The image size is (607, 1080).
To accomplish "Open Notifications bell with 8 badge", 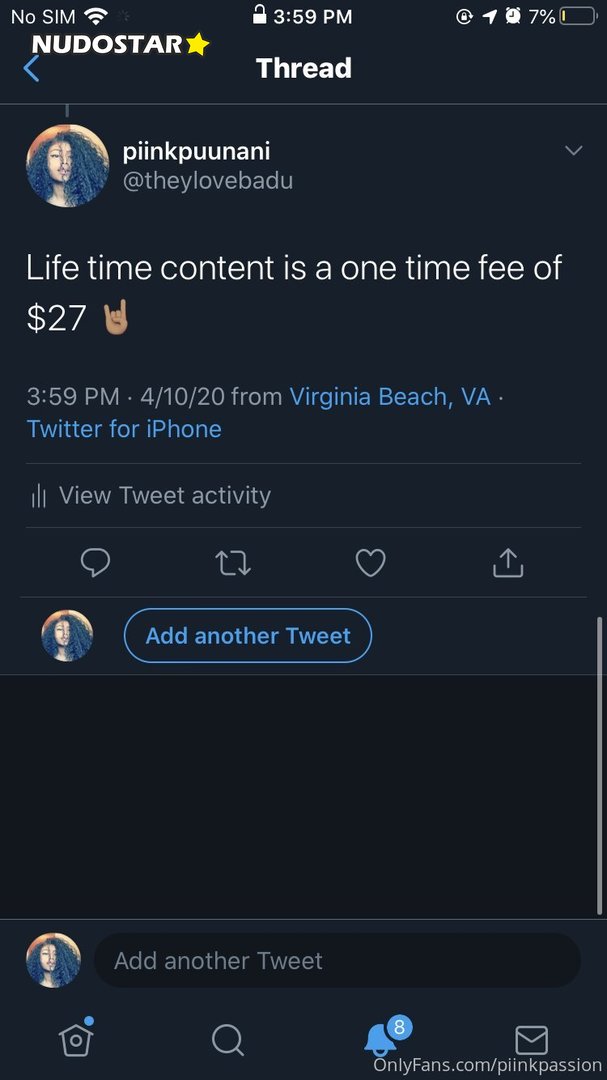I will click(x=382, y=1038).
